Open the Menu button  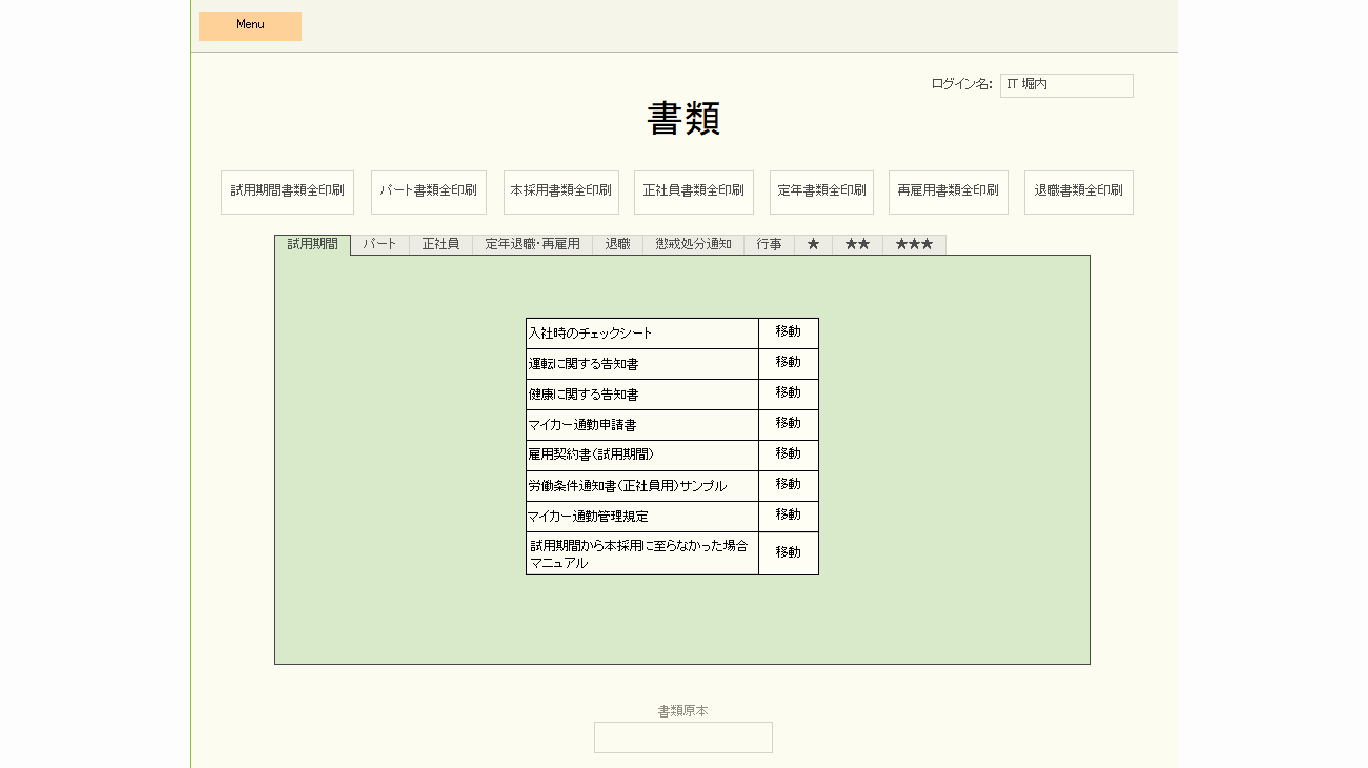point(250,26)
